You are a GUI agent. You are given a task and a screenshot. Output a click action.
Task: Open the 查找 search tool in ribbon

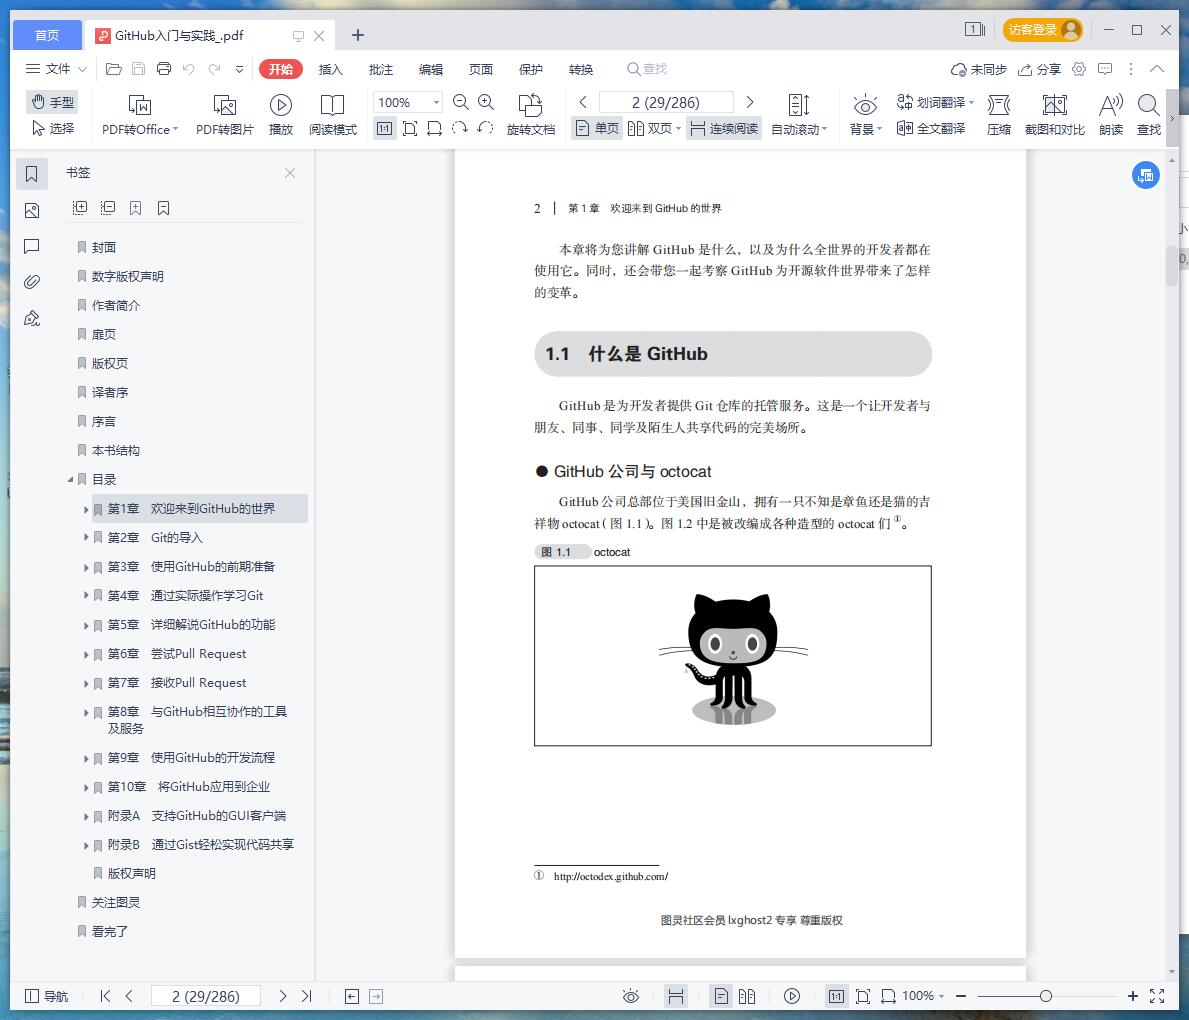click(x=1149, y=115)
